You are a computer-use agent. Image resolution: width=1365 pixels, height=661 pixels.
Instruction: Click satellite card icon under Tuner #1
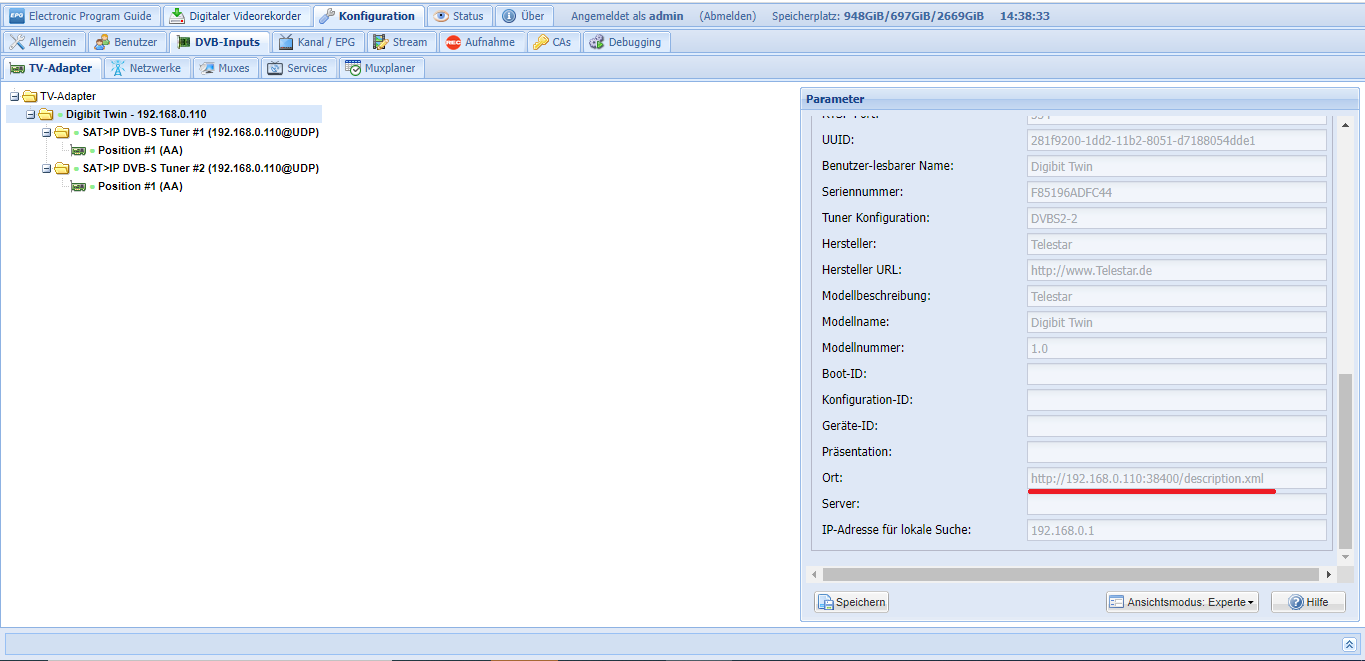[x=78, y=150]
